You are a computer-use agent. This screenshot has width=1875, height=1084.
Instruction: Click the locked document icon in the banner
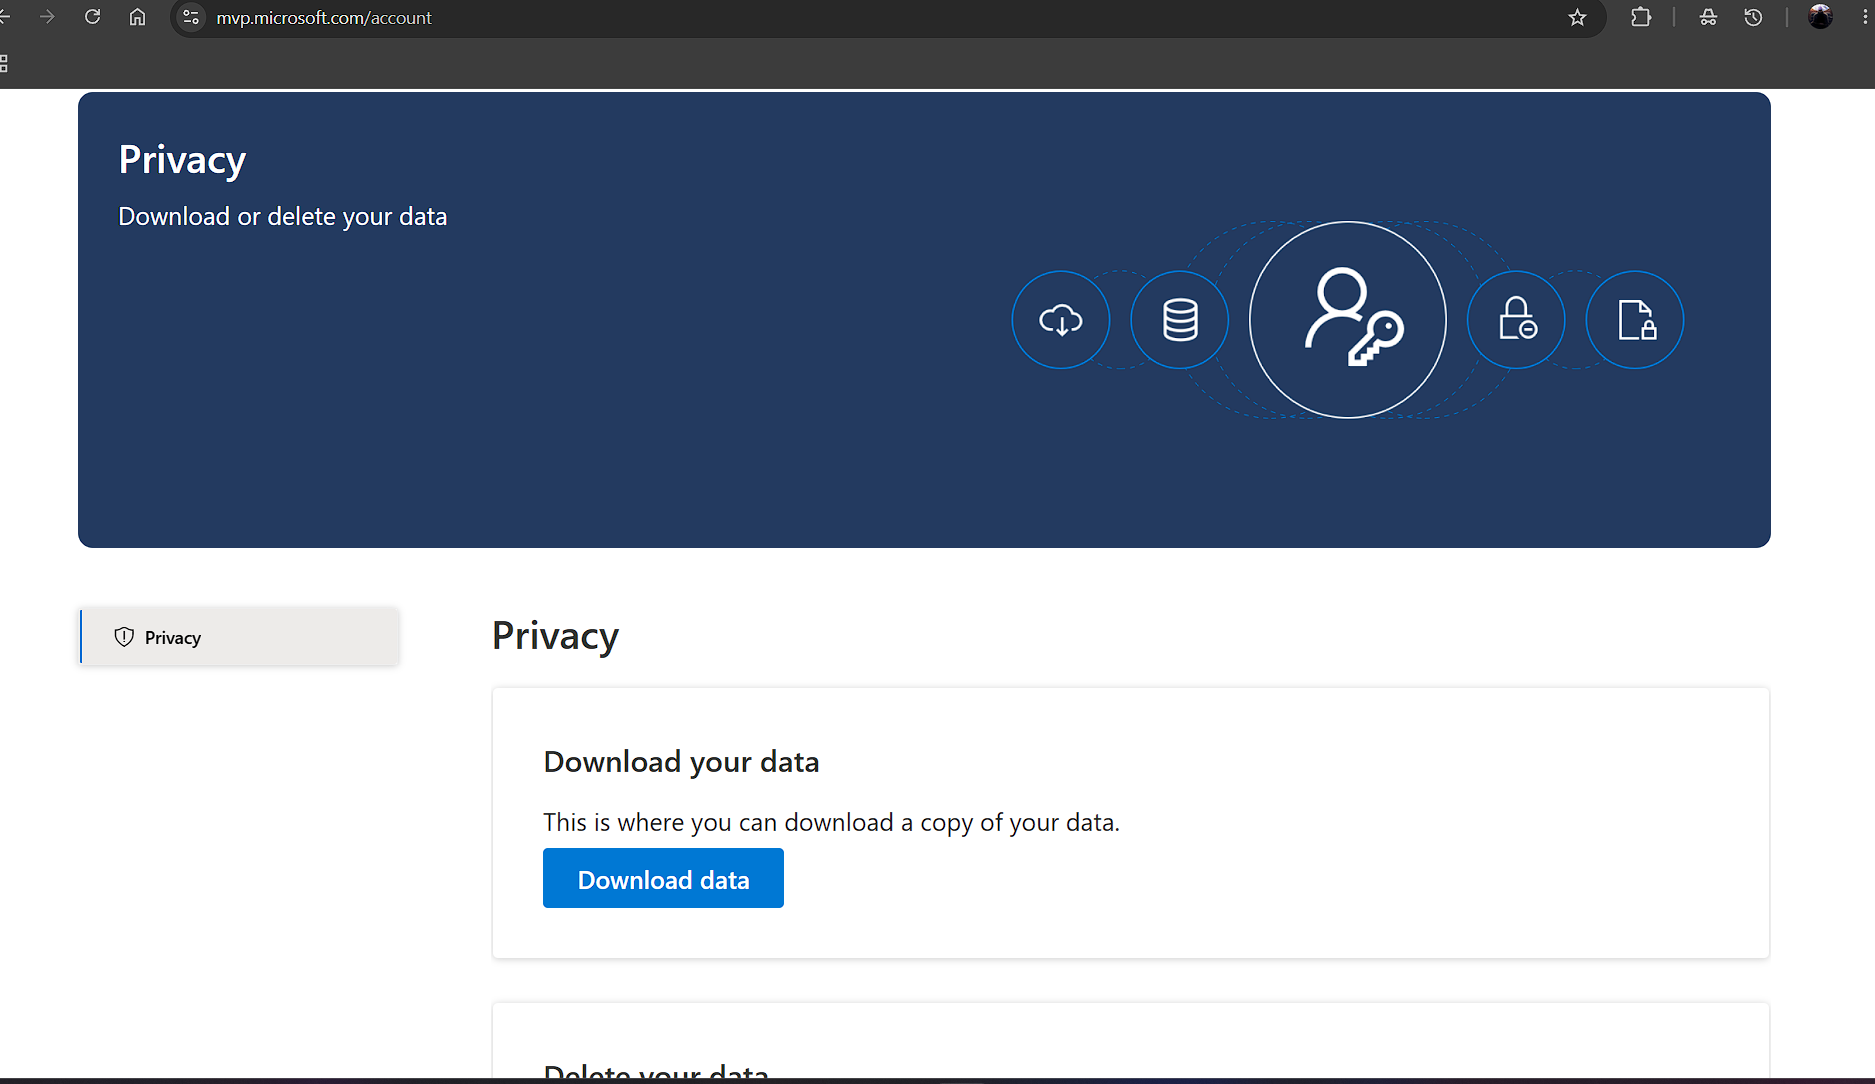click(1635, 320)
